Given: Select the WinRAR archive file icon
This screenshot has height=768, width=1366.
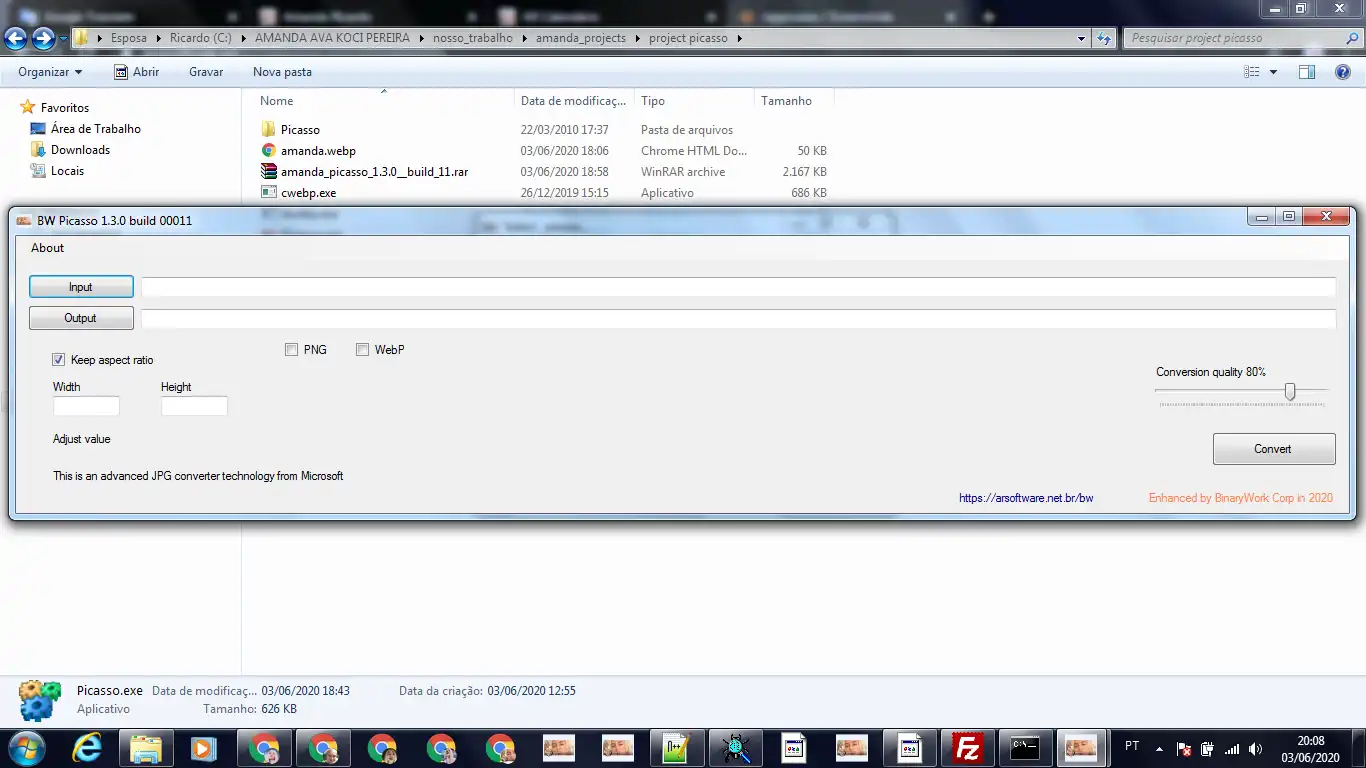Looking at the screenshot, I should click(268, 171).
